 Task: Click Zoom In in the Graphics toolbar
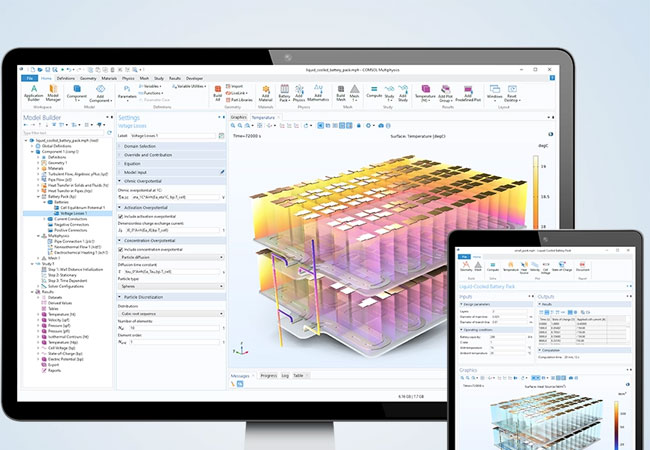click(x=233, y=126)
